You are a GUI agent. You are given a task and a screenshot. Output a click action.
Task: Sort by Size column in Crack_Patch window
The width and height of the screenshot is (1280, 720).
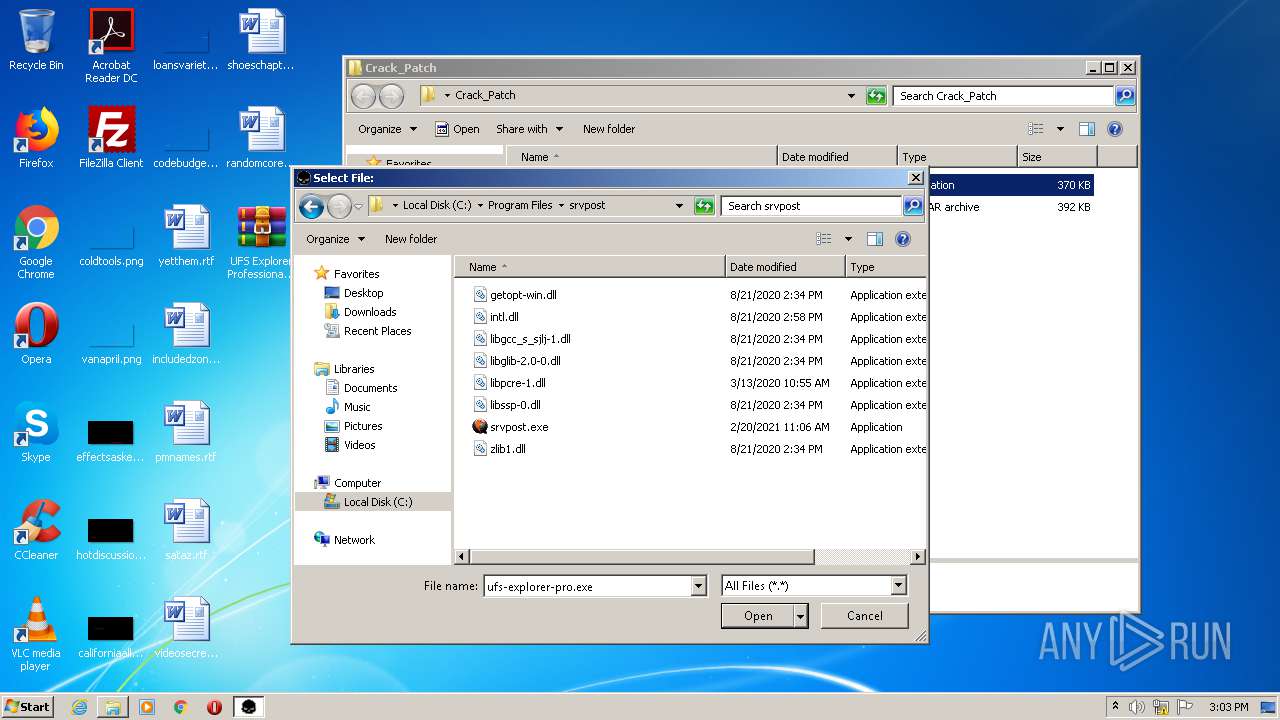tap(1057, 157)
